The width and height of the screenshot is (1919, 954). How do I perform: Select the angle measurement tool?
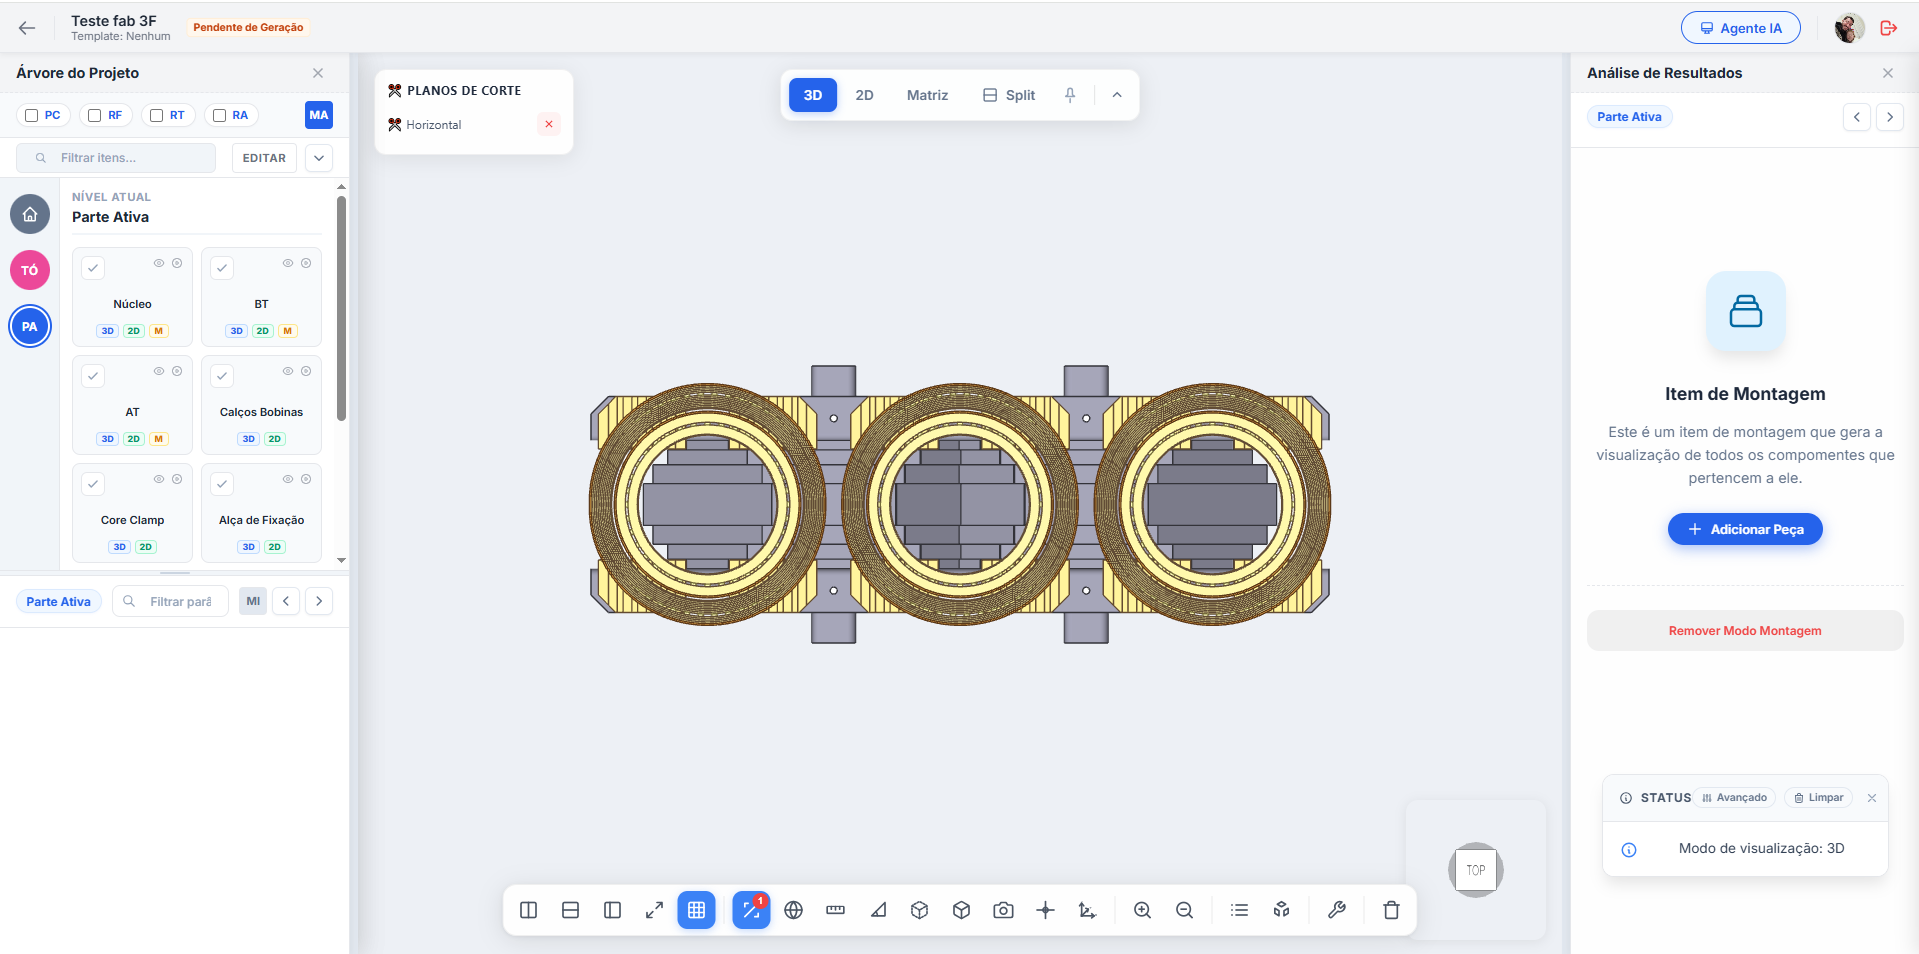pos(878,910)
